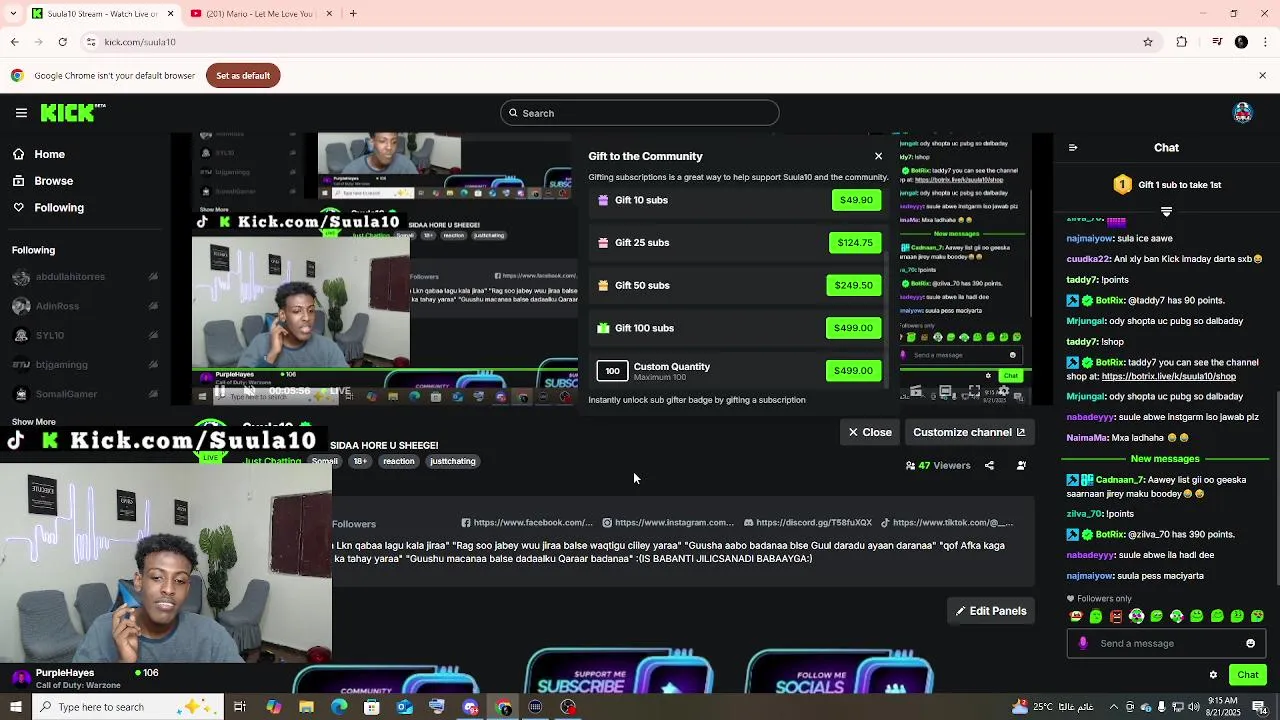Switch to Suula10 Stream browser tab
This screenshot has width=1280, height=720.
tap(102, 14)
